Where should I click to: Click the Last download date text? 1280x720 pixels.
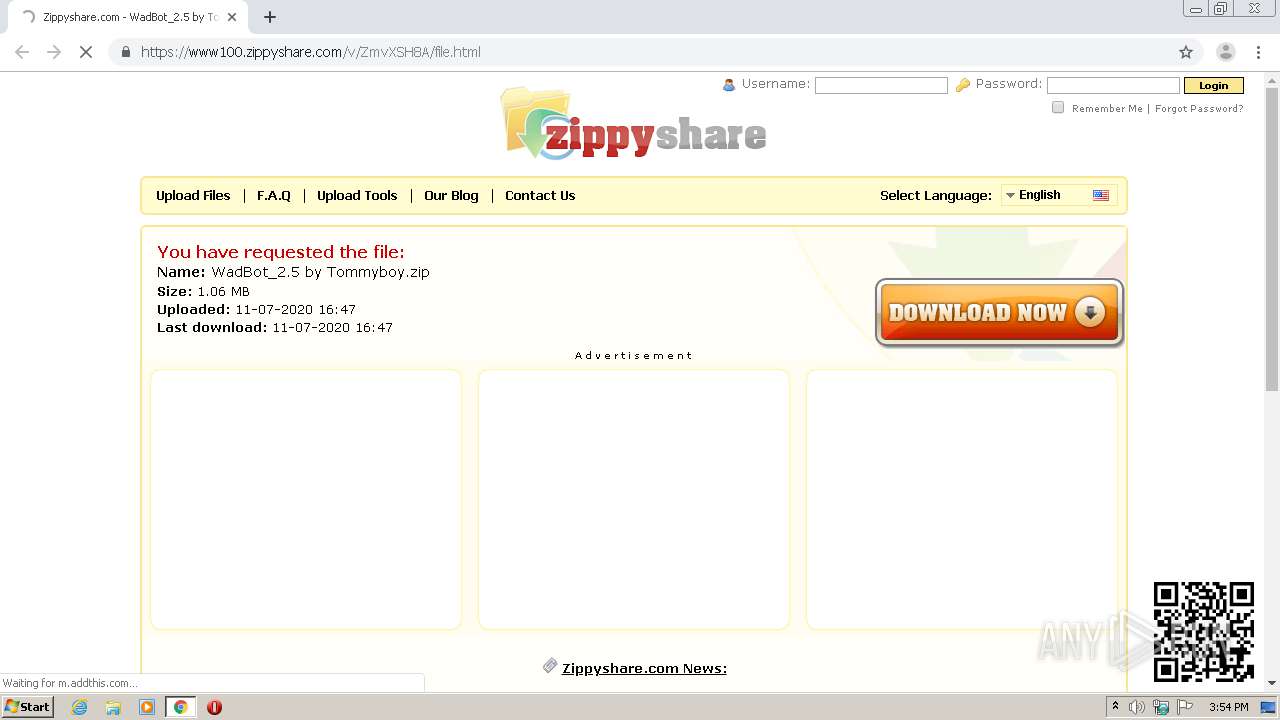[x=275, y=328]
